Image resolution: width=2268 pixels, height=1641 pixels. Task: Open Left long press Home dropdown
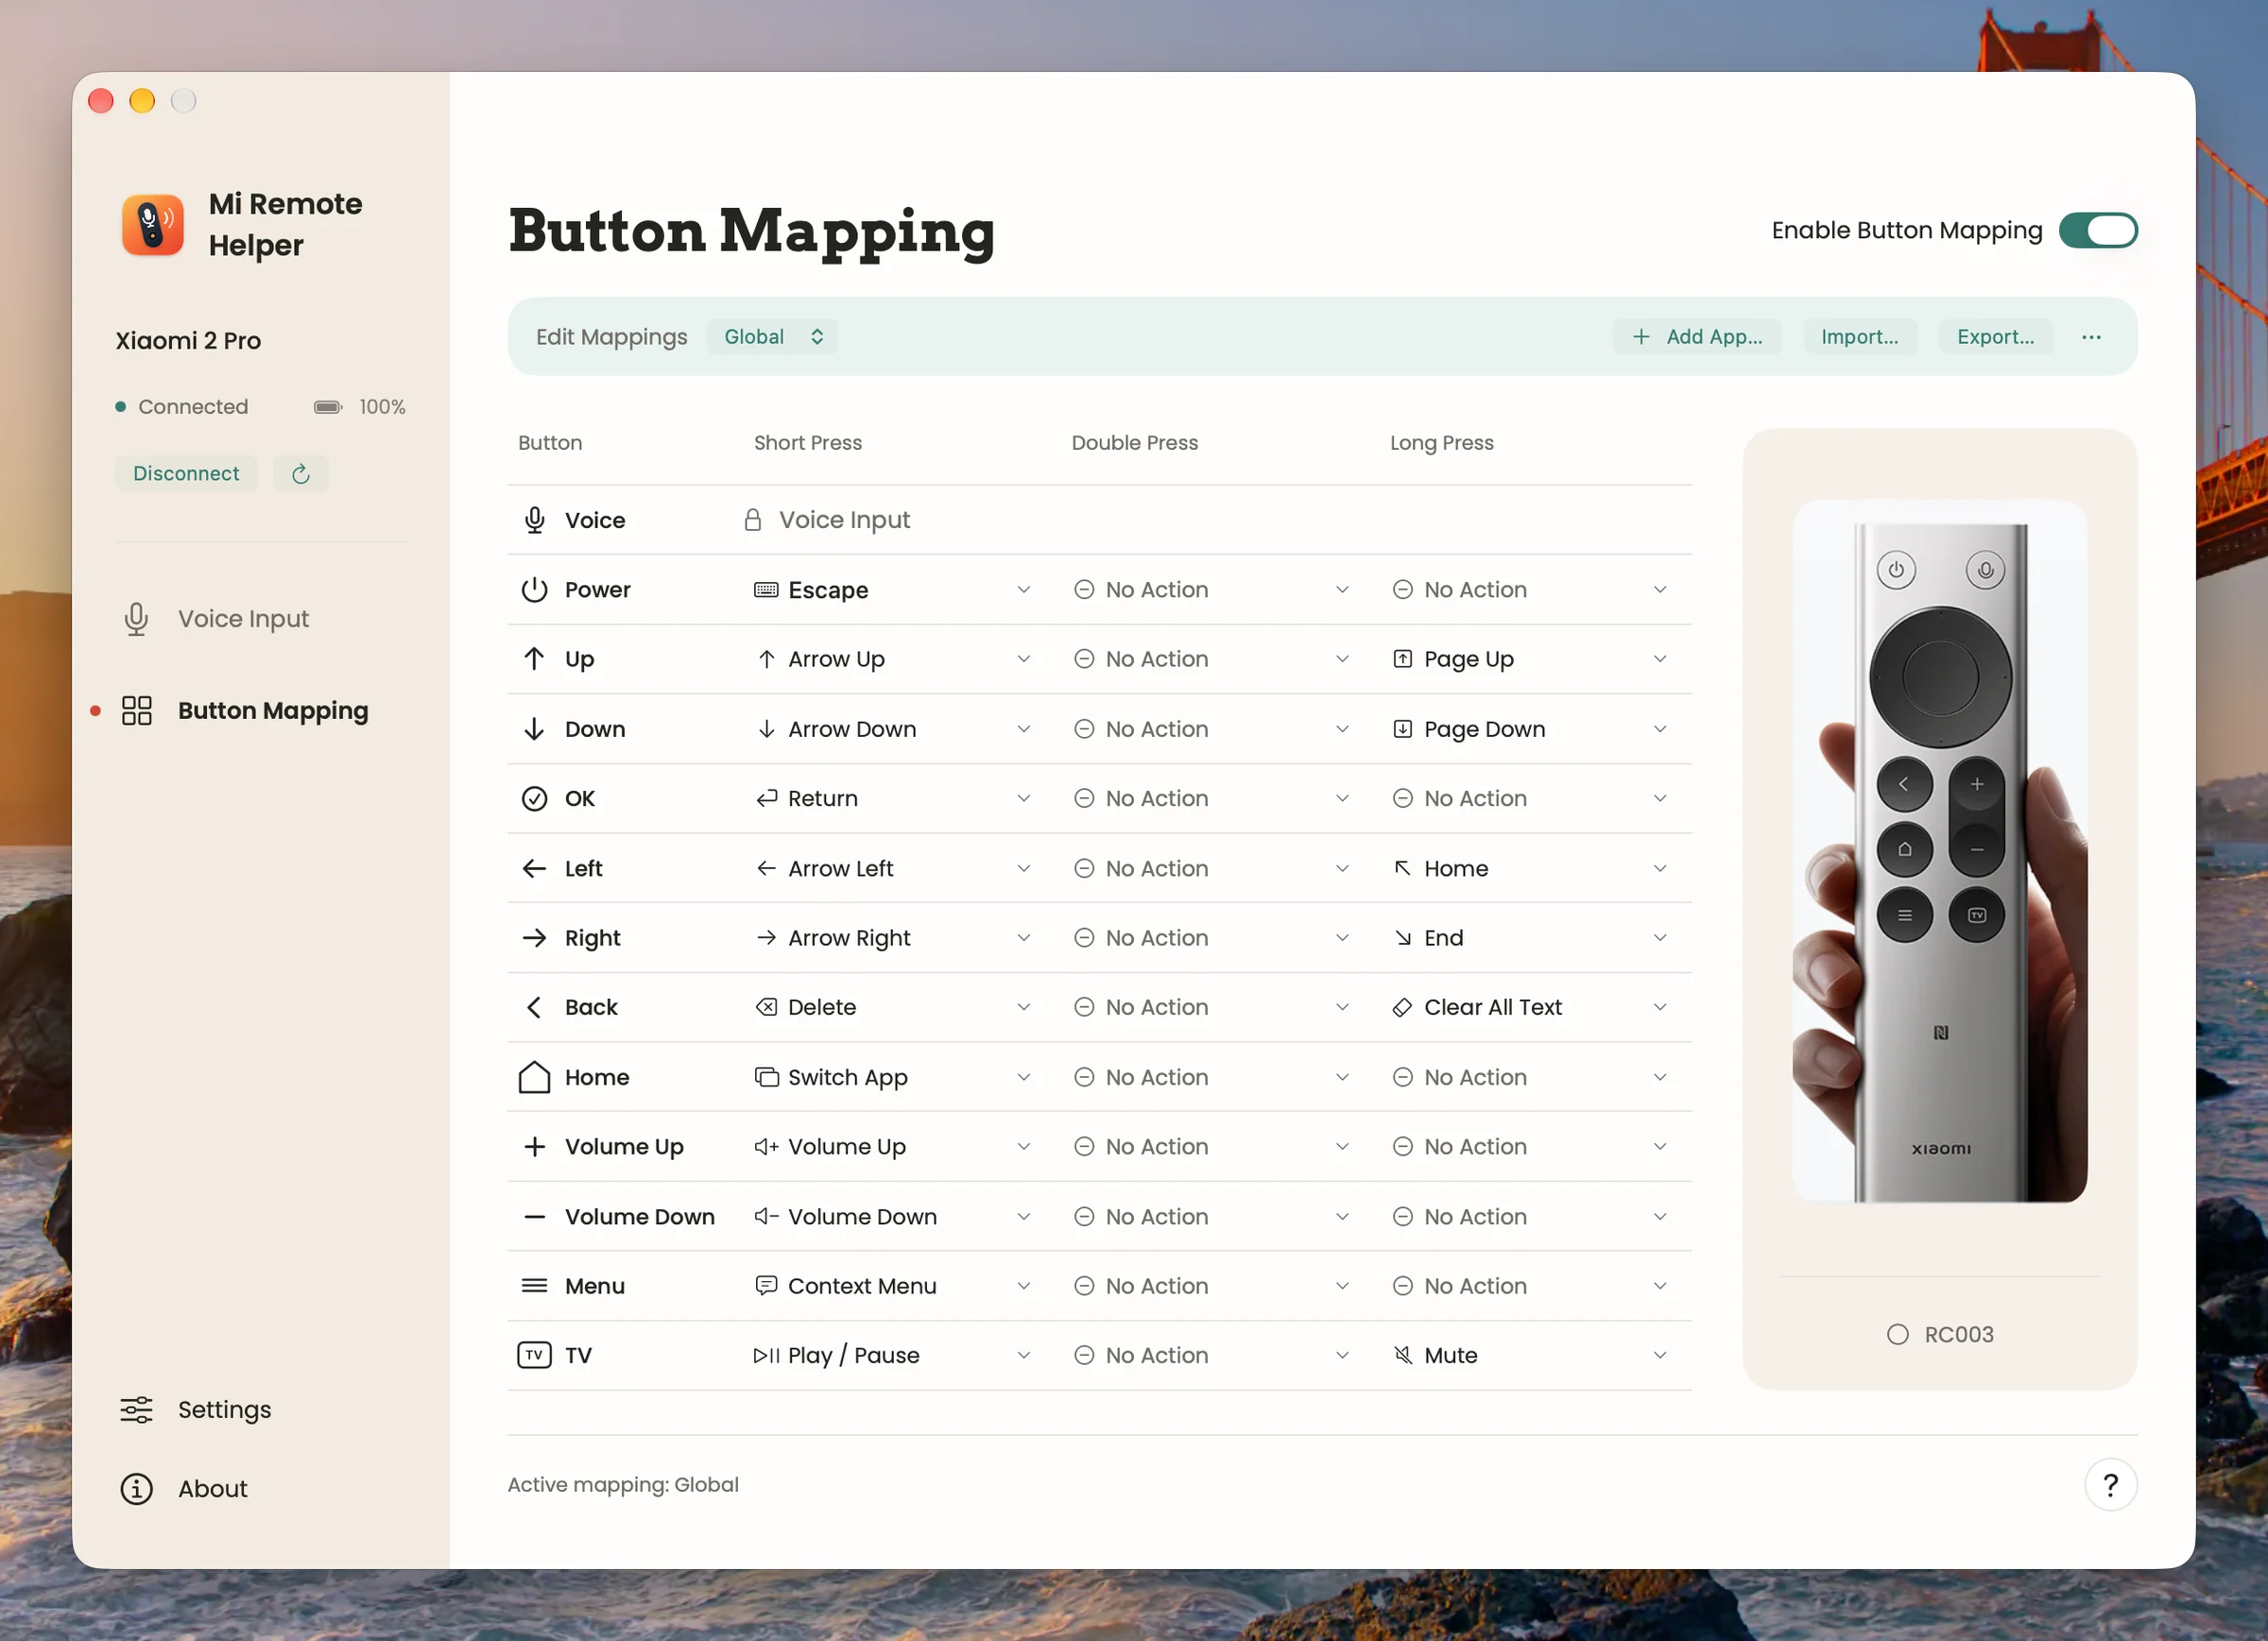(x=1530, y=869)
